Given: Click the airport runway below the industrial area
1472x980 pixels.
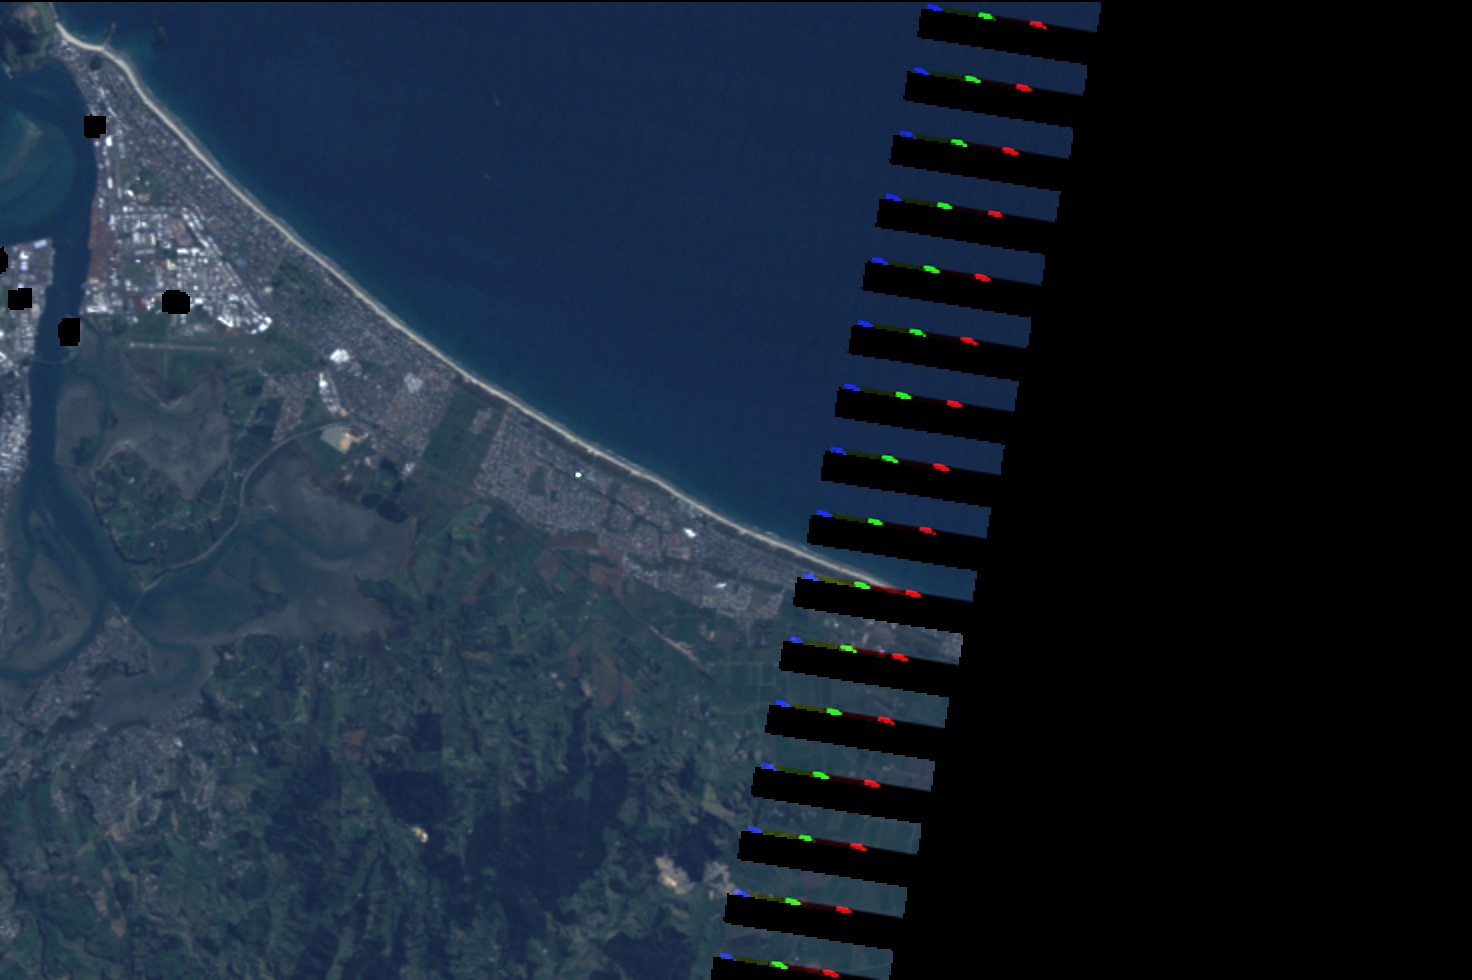Looking at the screenshot, I should coord(190,347).
